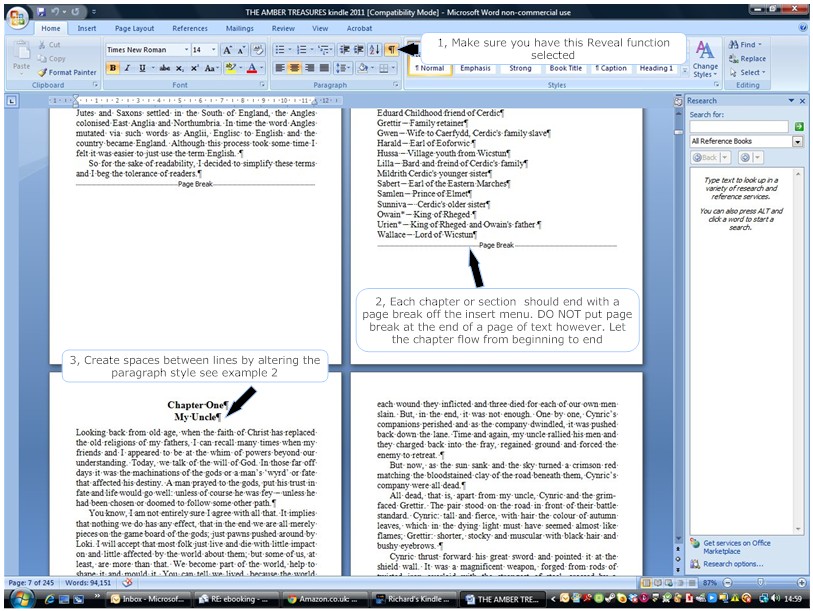
Task: Expand the All Reference Books dropdown
Action: coord(798,142)
